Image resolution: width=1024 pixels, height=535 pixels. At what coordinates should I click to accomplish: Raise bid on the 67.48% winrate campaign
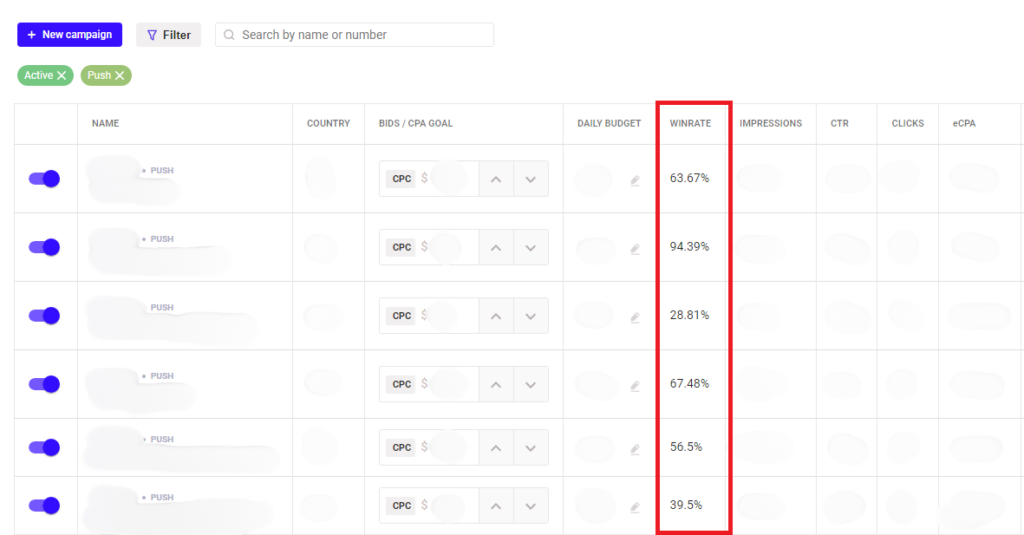[495, 384]
